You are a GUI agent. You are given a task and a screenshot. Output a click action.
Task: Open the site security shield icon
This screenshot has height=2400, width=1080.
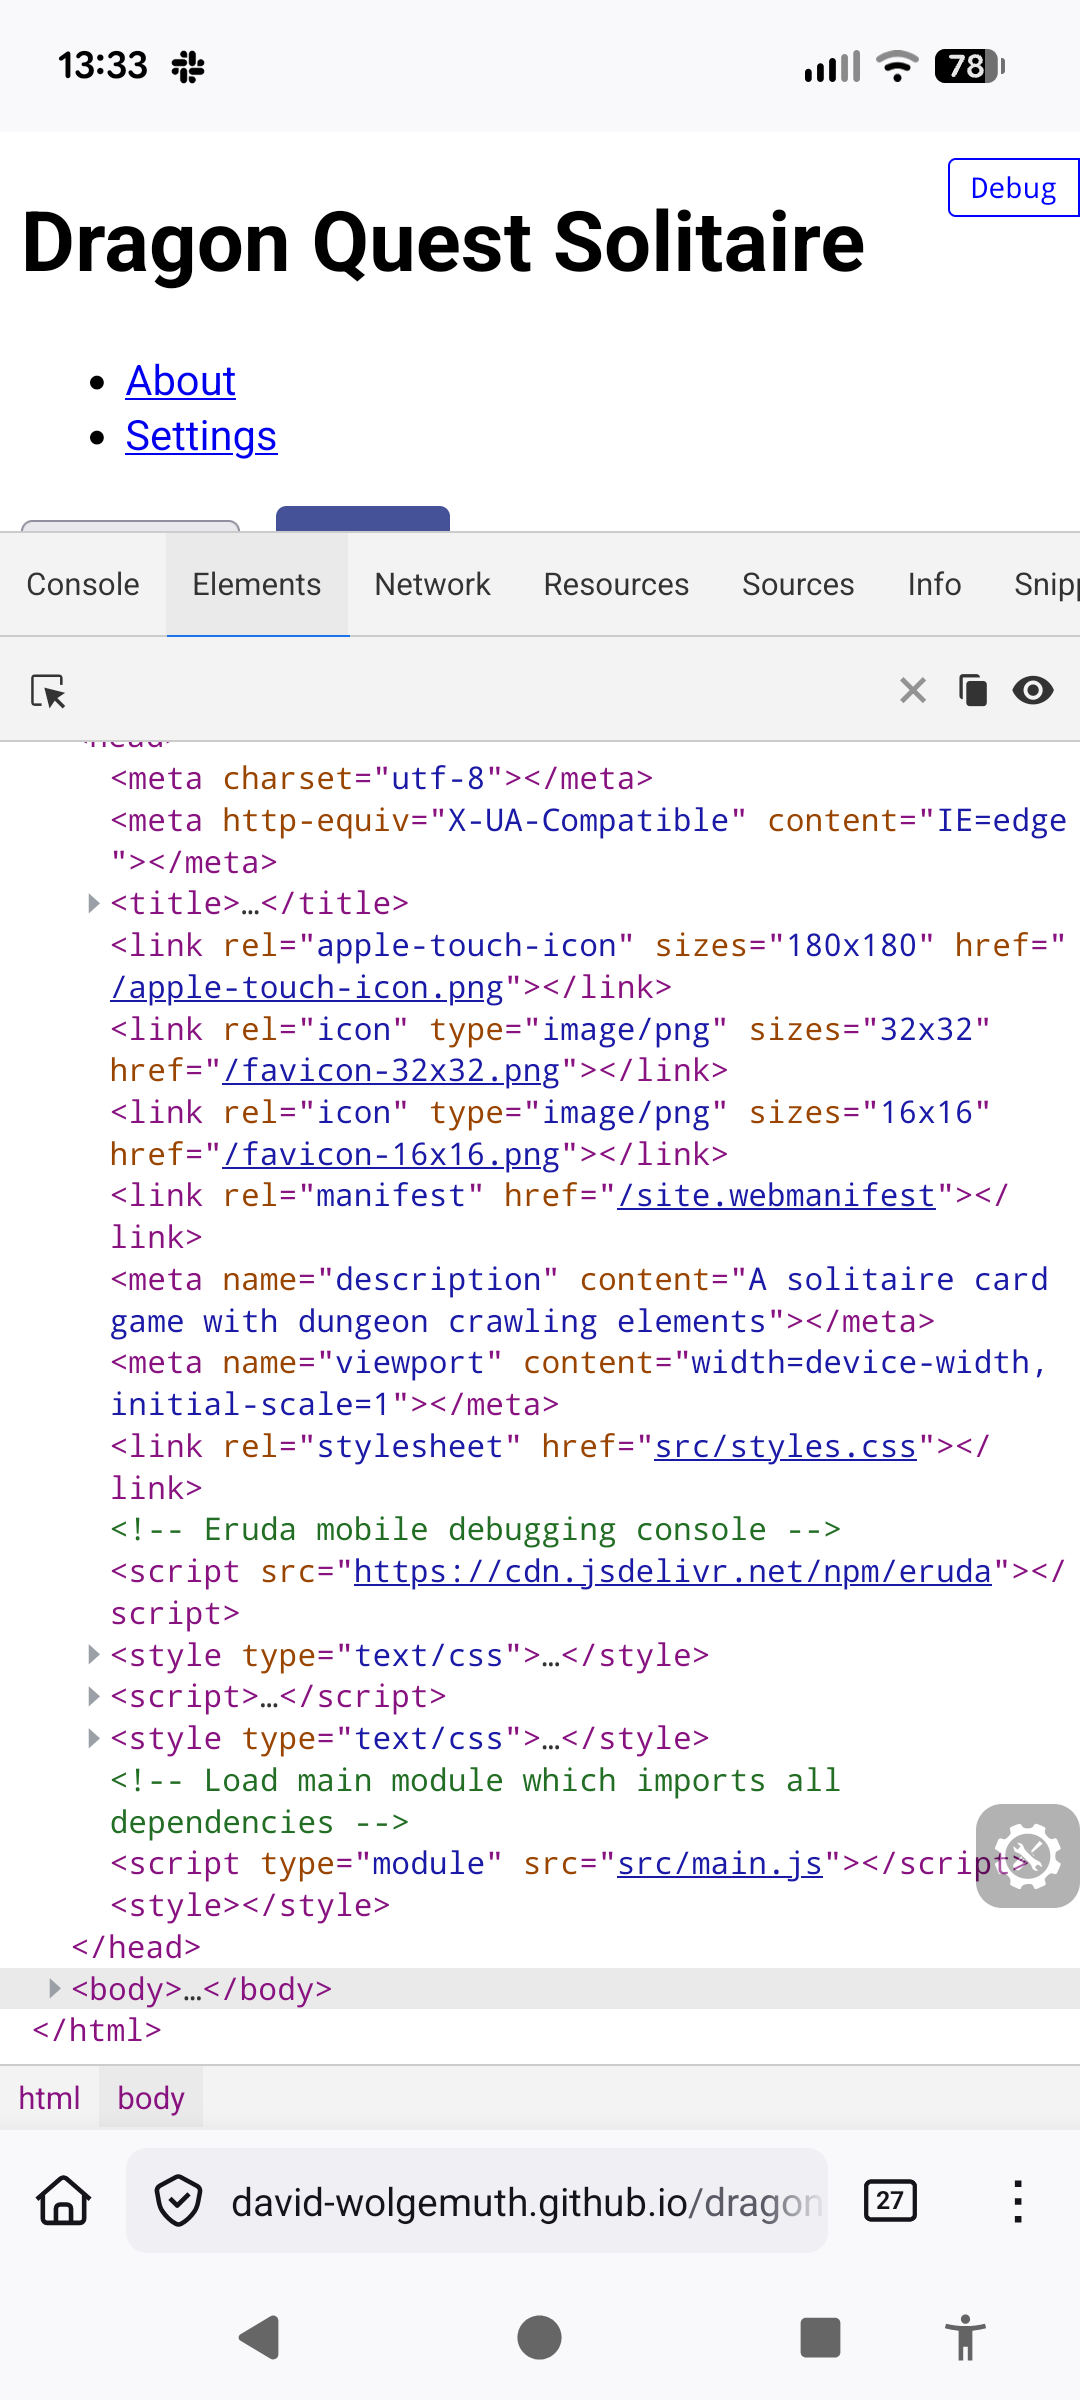pos(179,2201)
